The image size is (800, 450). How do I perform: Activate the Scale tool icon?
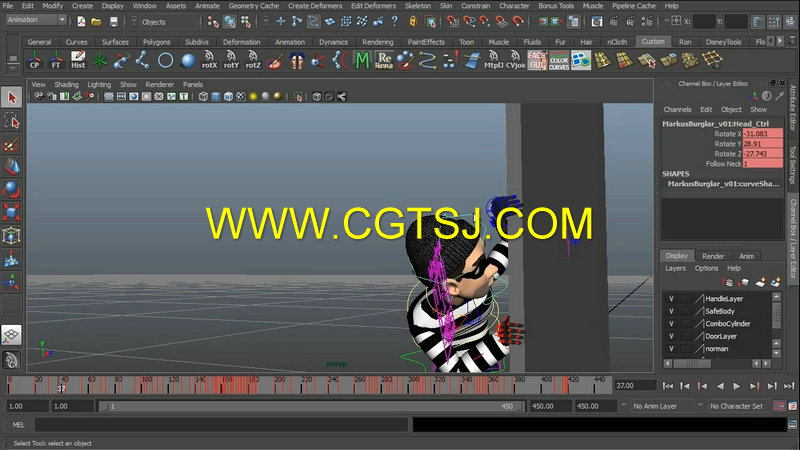point(12,212)
